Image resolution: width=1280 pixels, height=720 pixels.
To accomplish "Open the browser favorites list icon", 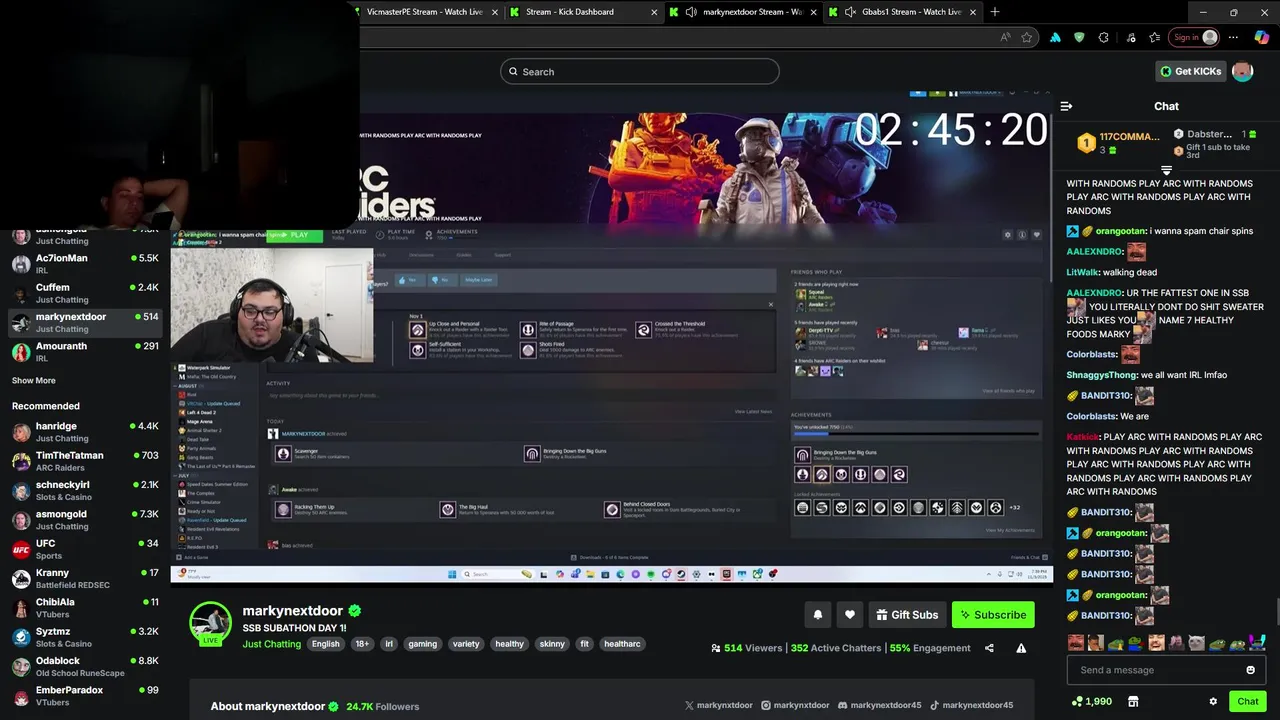I will (1155, 38).
